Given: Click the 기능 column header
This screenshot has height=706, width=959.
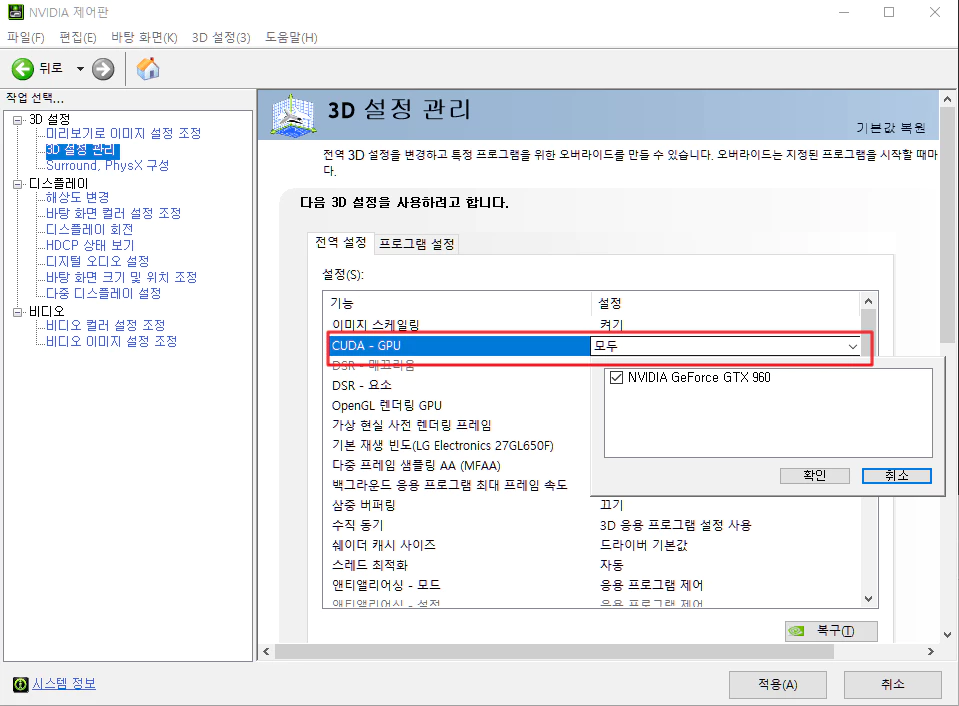Looking at the screenshot, I should (x=457, y=303).
